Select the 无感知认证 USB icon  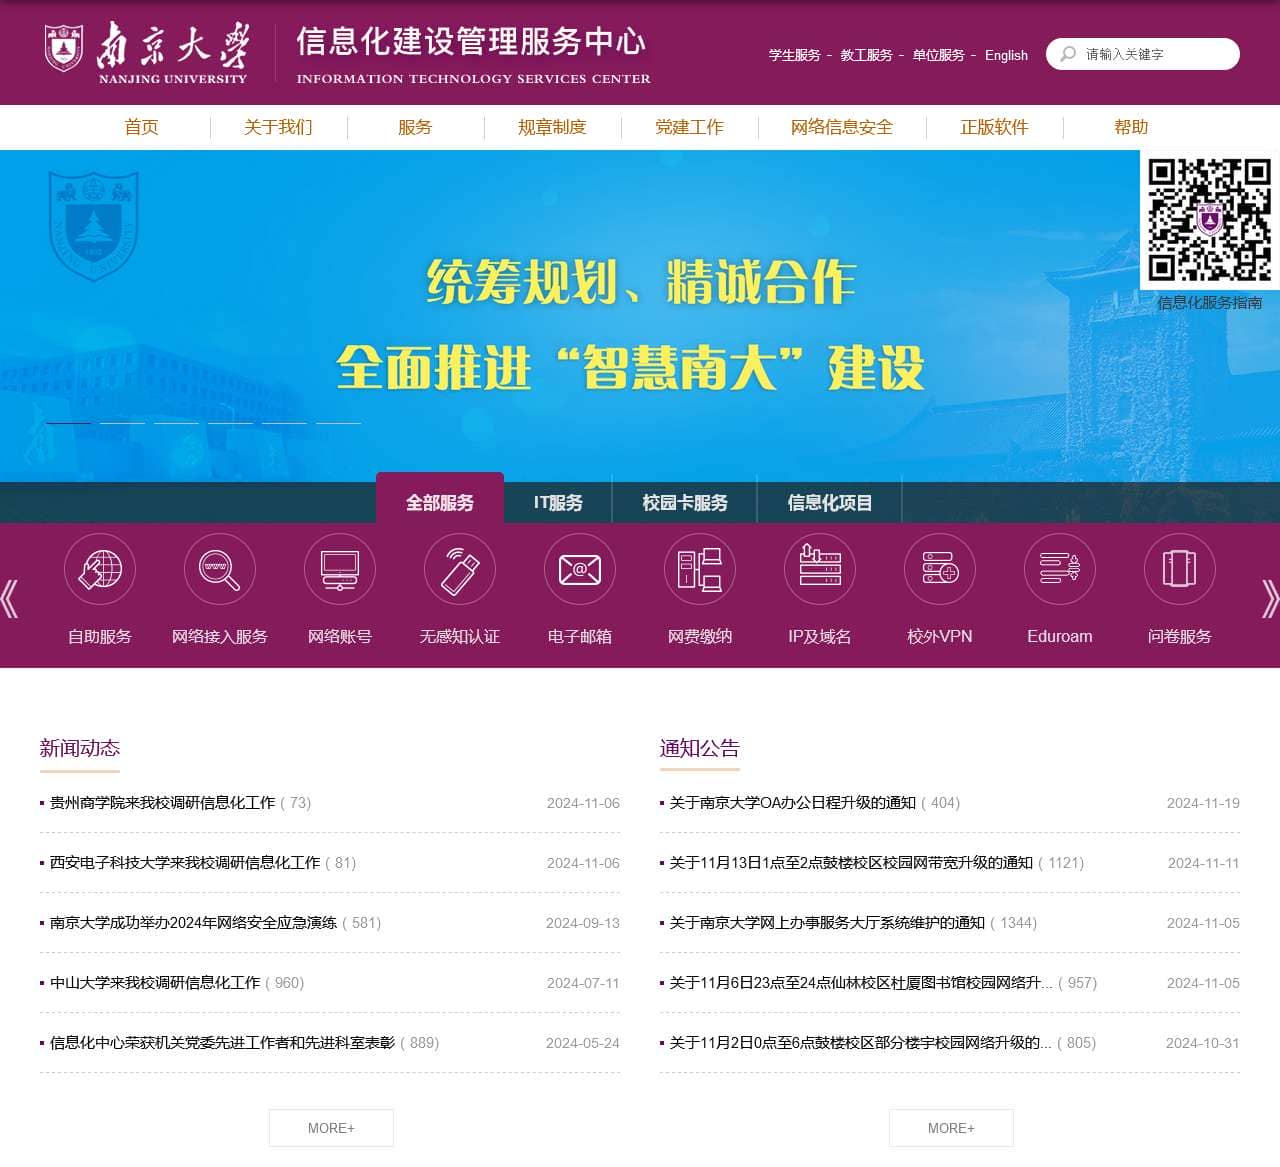coord(460,569)
